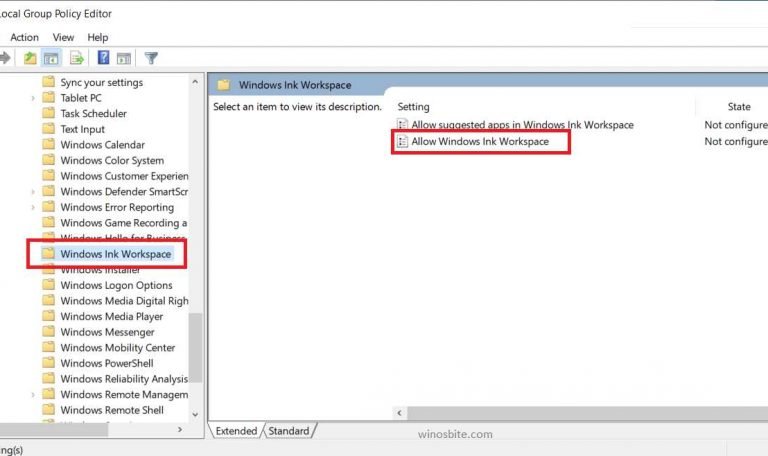Expand the Windows Defender SmartScreen node
The height and width of the screenshot is (456, 768).
tap(33, 192)
